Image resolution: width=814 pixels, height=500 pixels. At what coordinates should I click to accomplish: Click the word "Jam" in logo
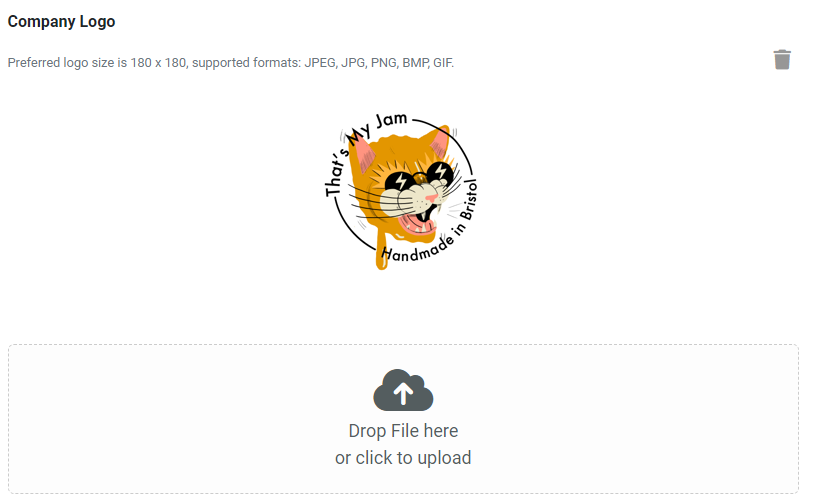coord(391,120)
